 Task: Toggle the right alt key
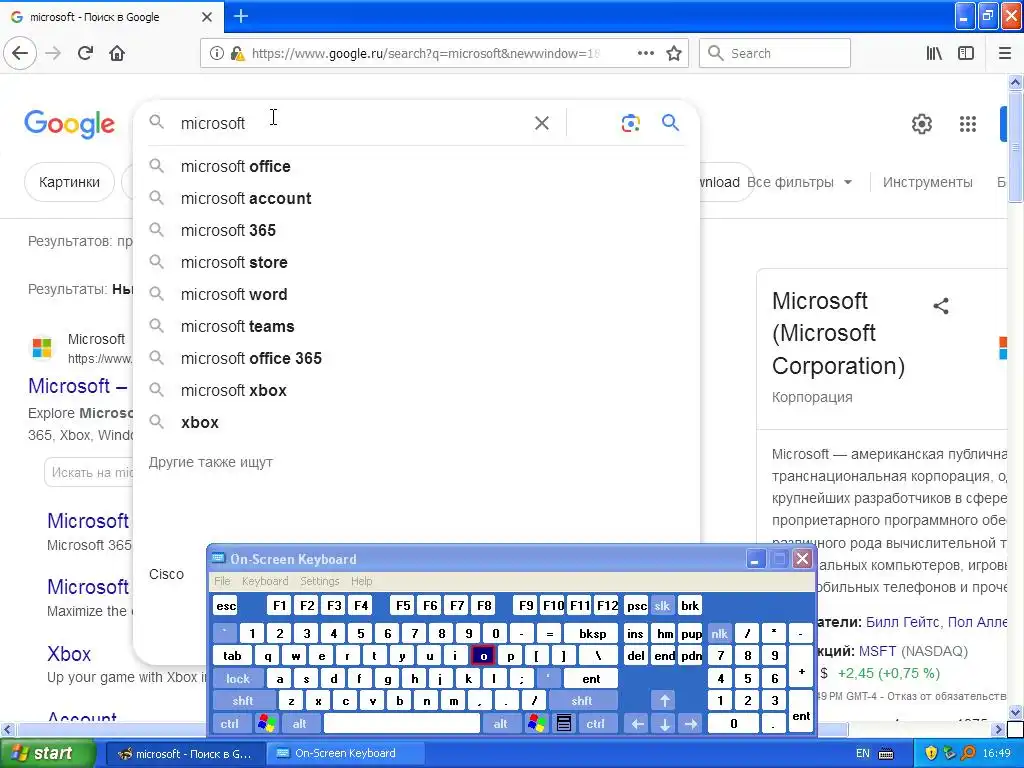[x=500, y=723]
